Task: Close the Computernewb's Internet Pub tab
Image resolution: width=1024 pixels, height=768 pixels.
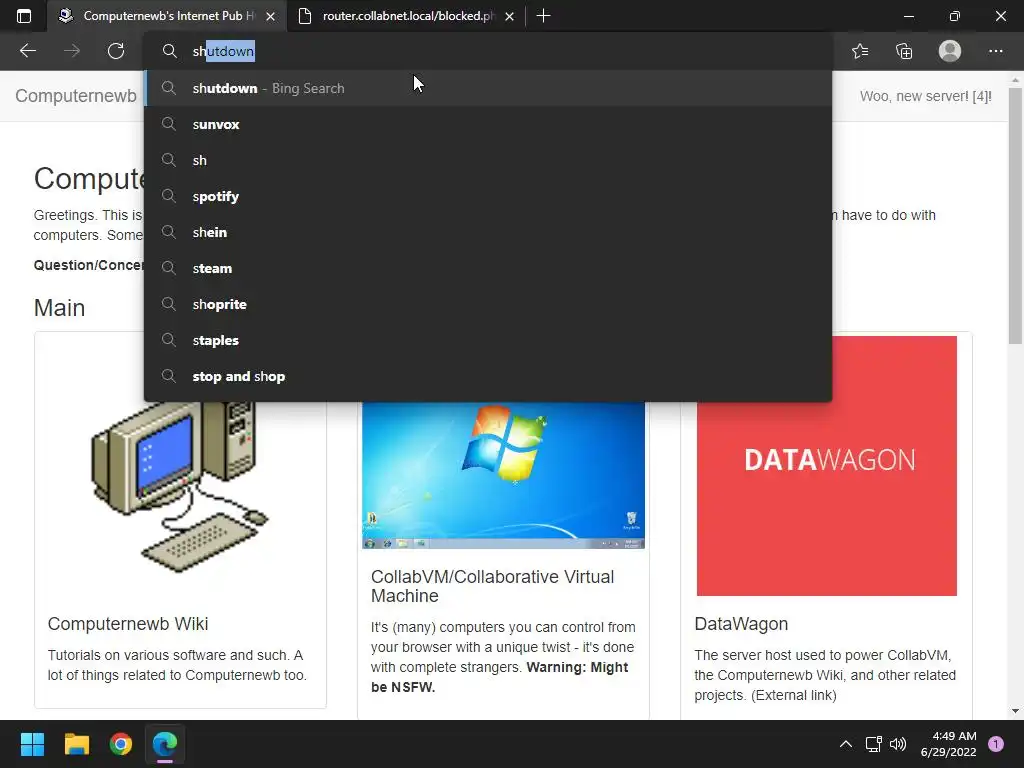Action: tap(270, 16)
